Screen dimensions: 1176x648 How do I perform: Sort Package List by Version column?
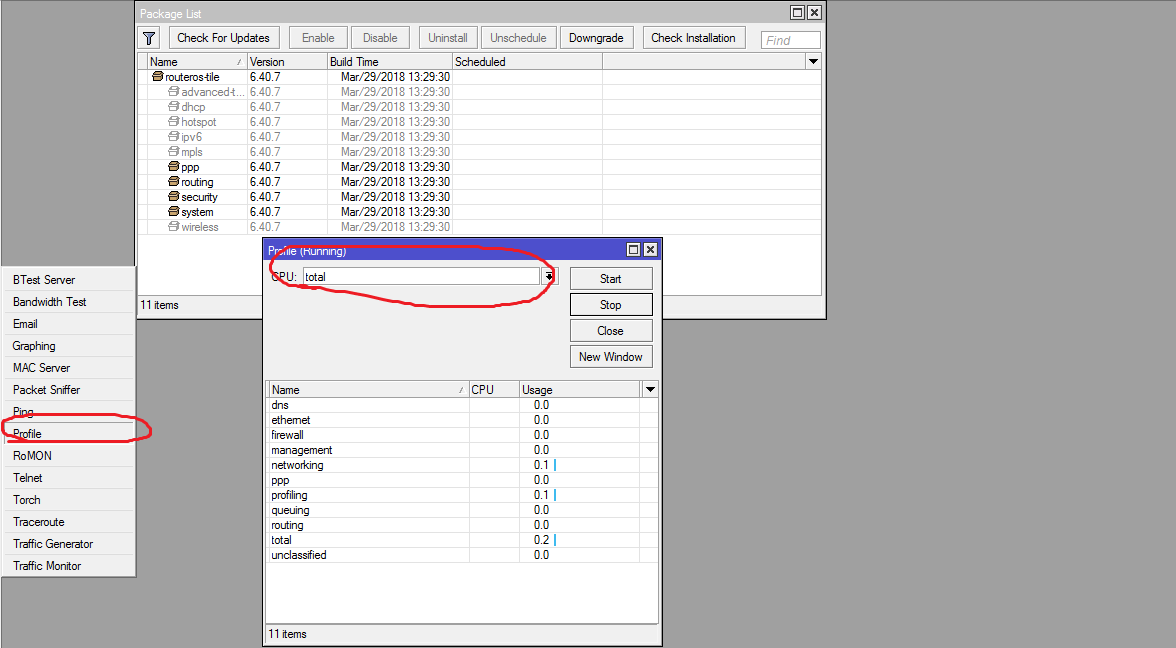tap(287, 62)
